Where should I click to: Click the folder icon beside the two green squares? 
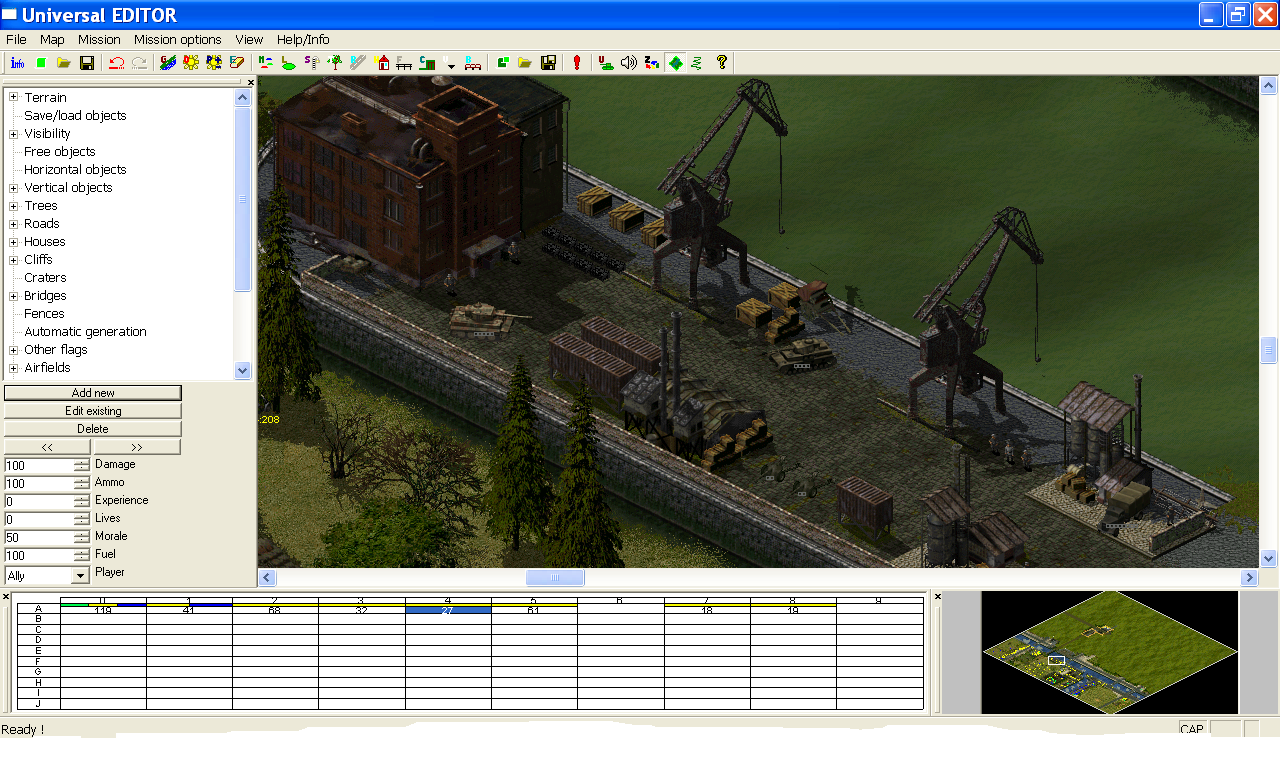[526, 63]
